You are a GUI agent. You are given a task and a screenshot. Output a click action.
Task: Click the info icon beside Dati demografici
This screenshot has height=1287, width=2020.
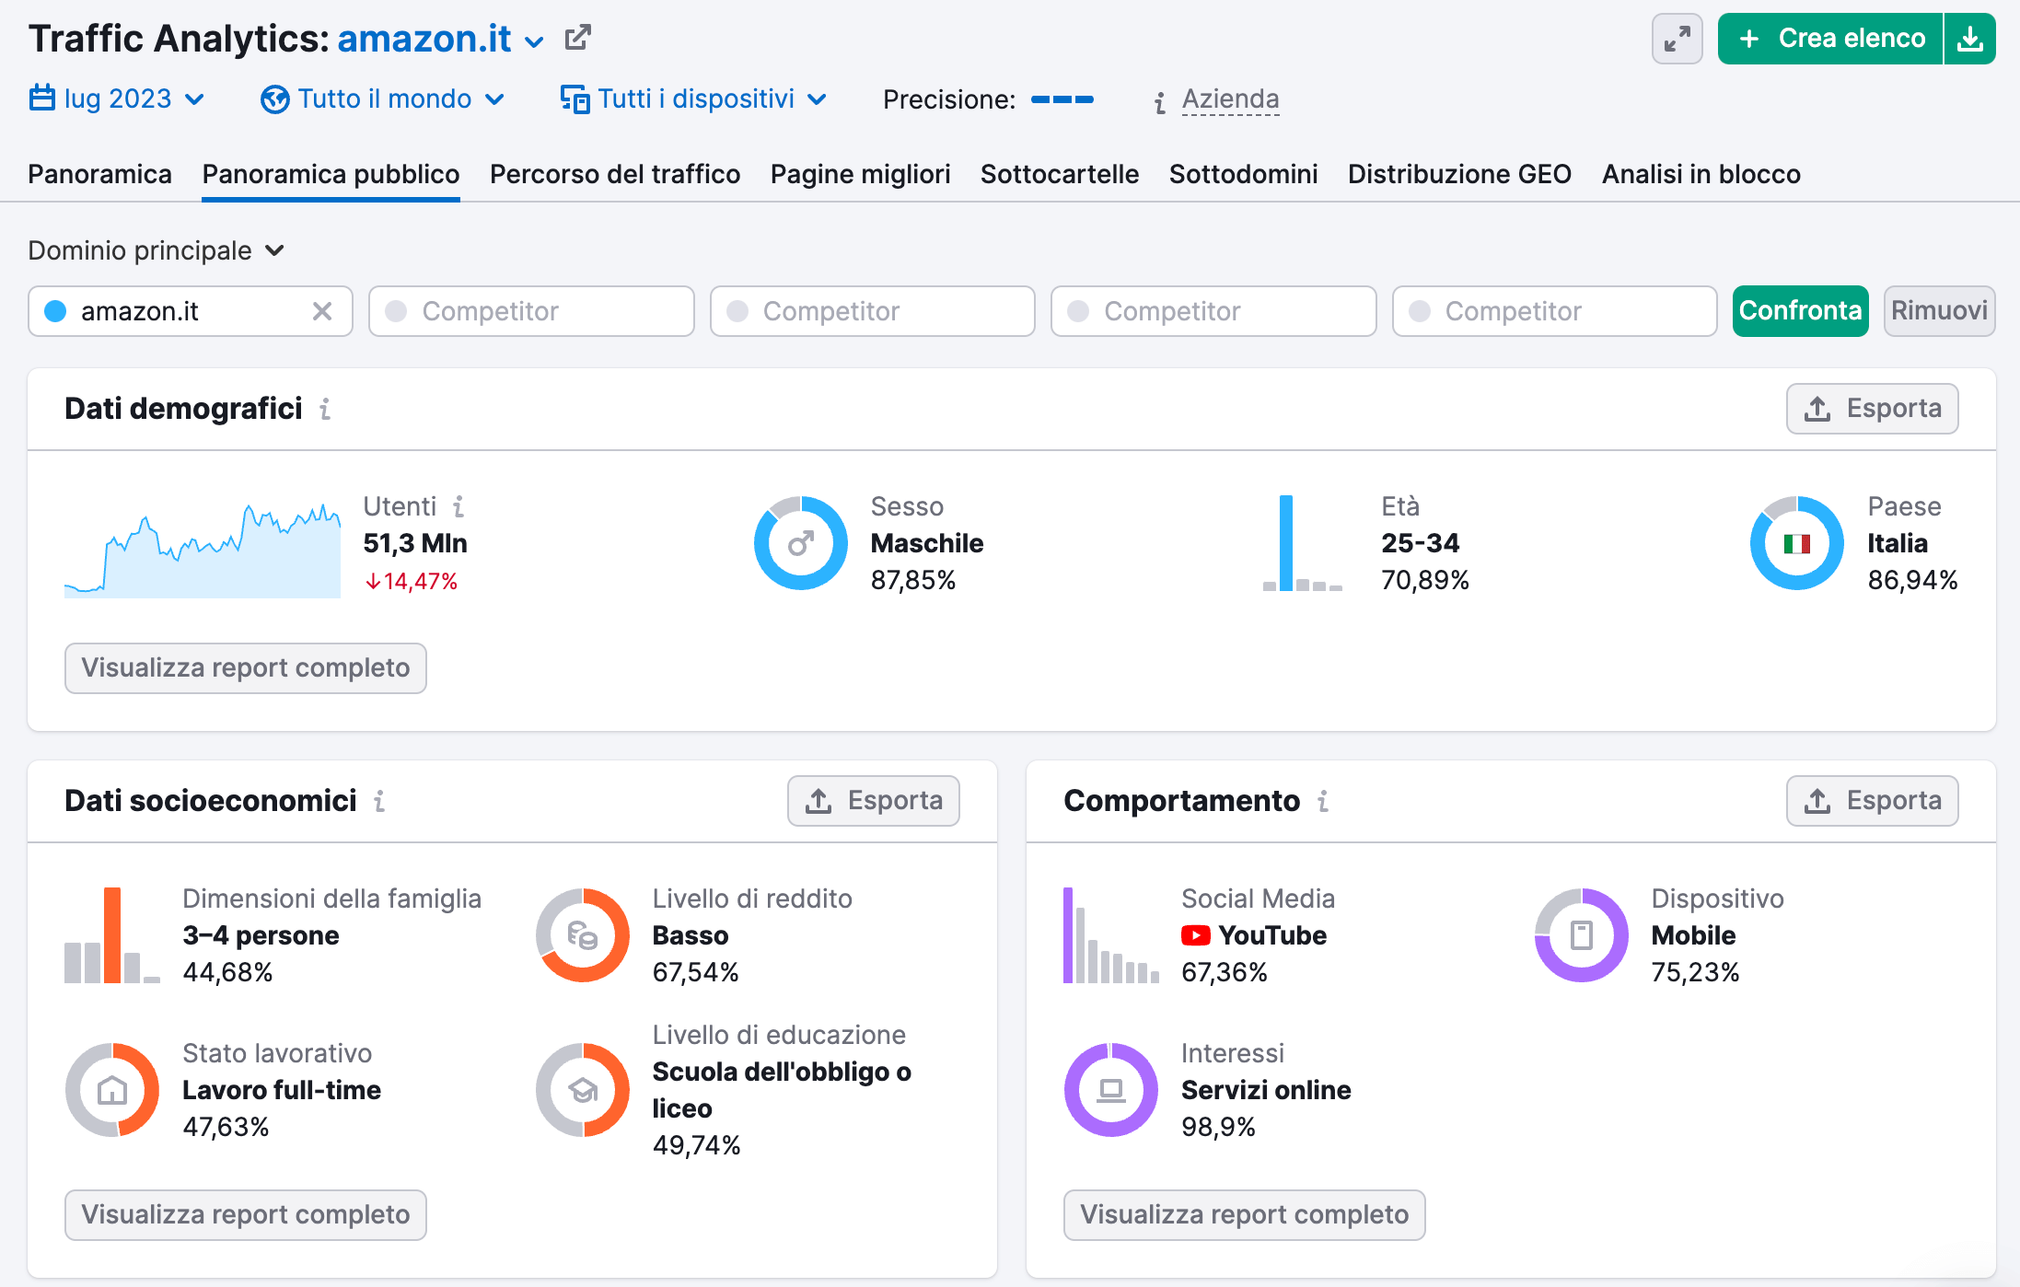[325, 409]
